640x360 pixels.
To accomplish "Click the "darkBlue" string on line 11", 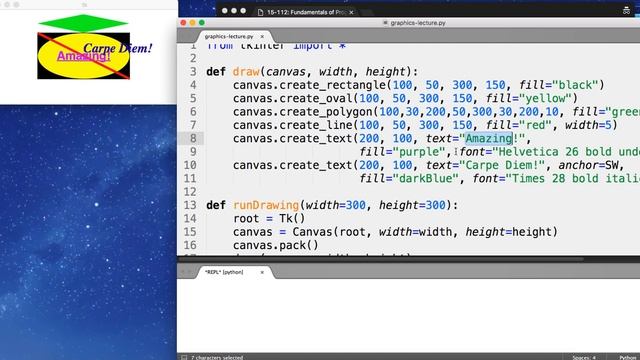I will pyautogui.click(x=426, y=178).
